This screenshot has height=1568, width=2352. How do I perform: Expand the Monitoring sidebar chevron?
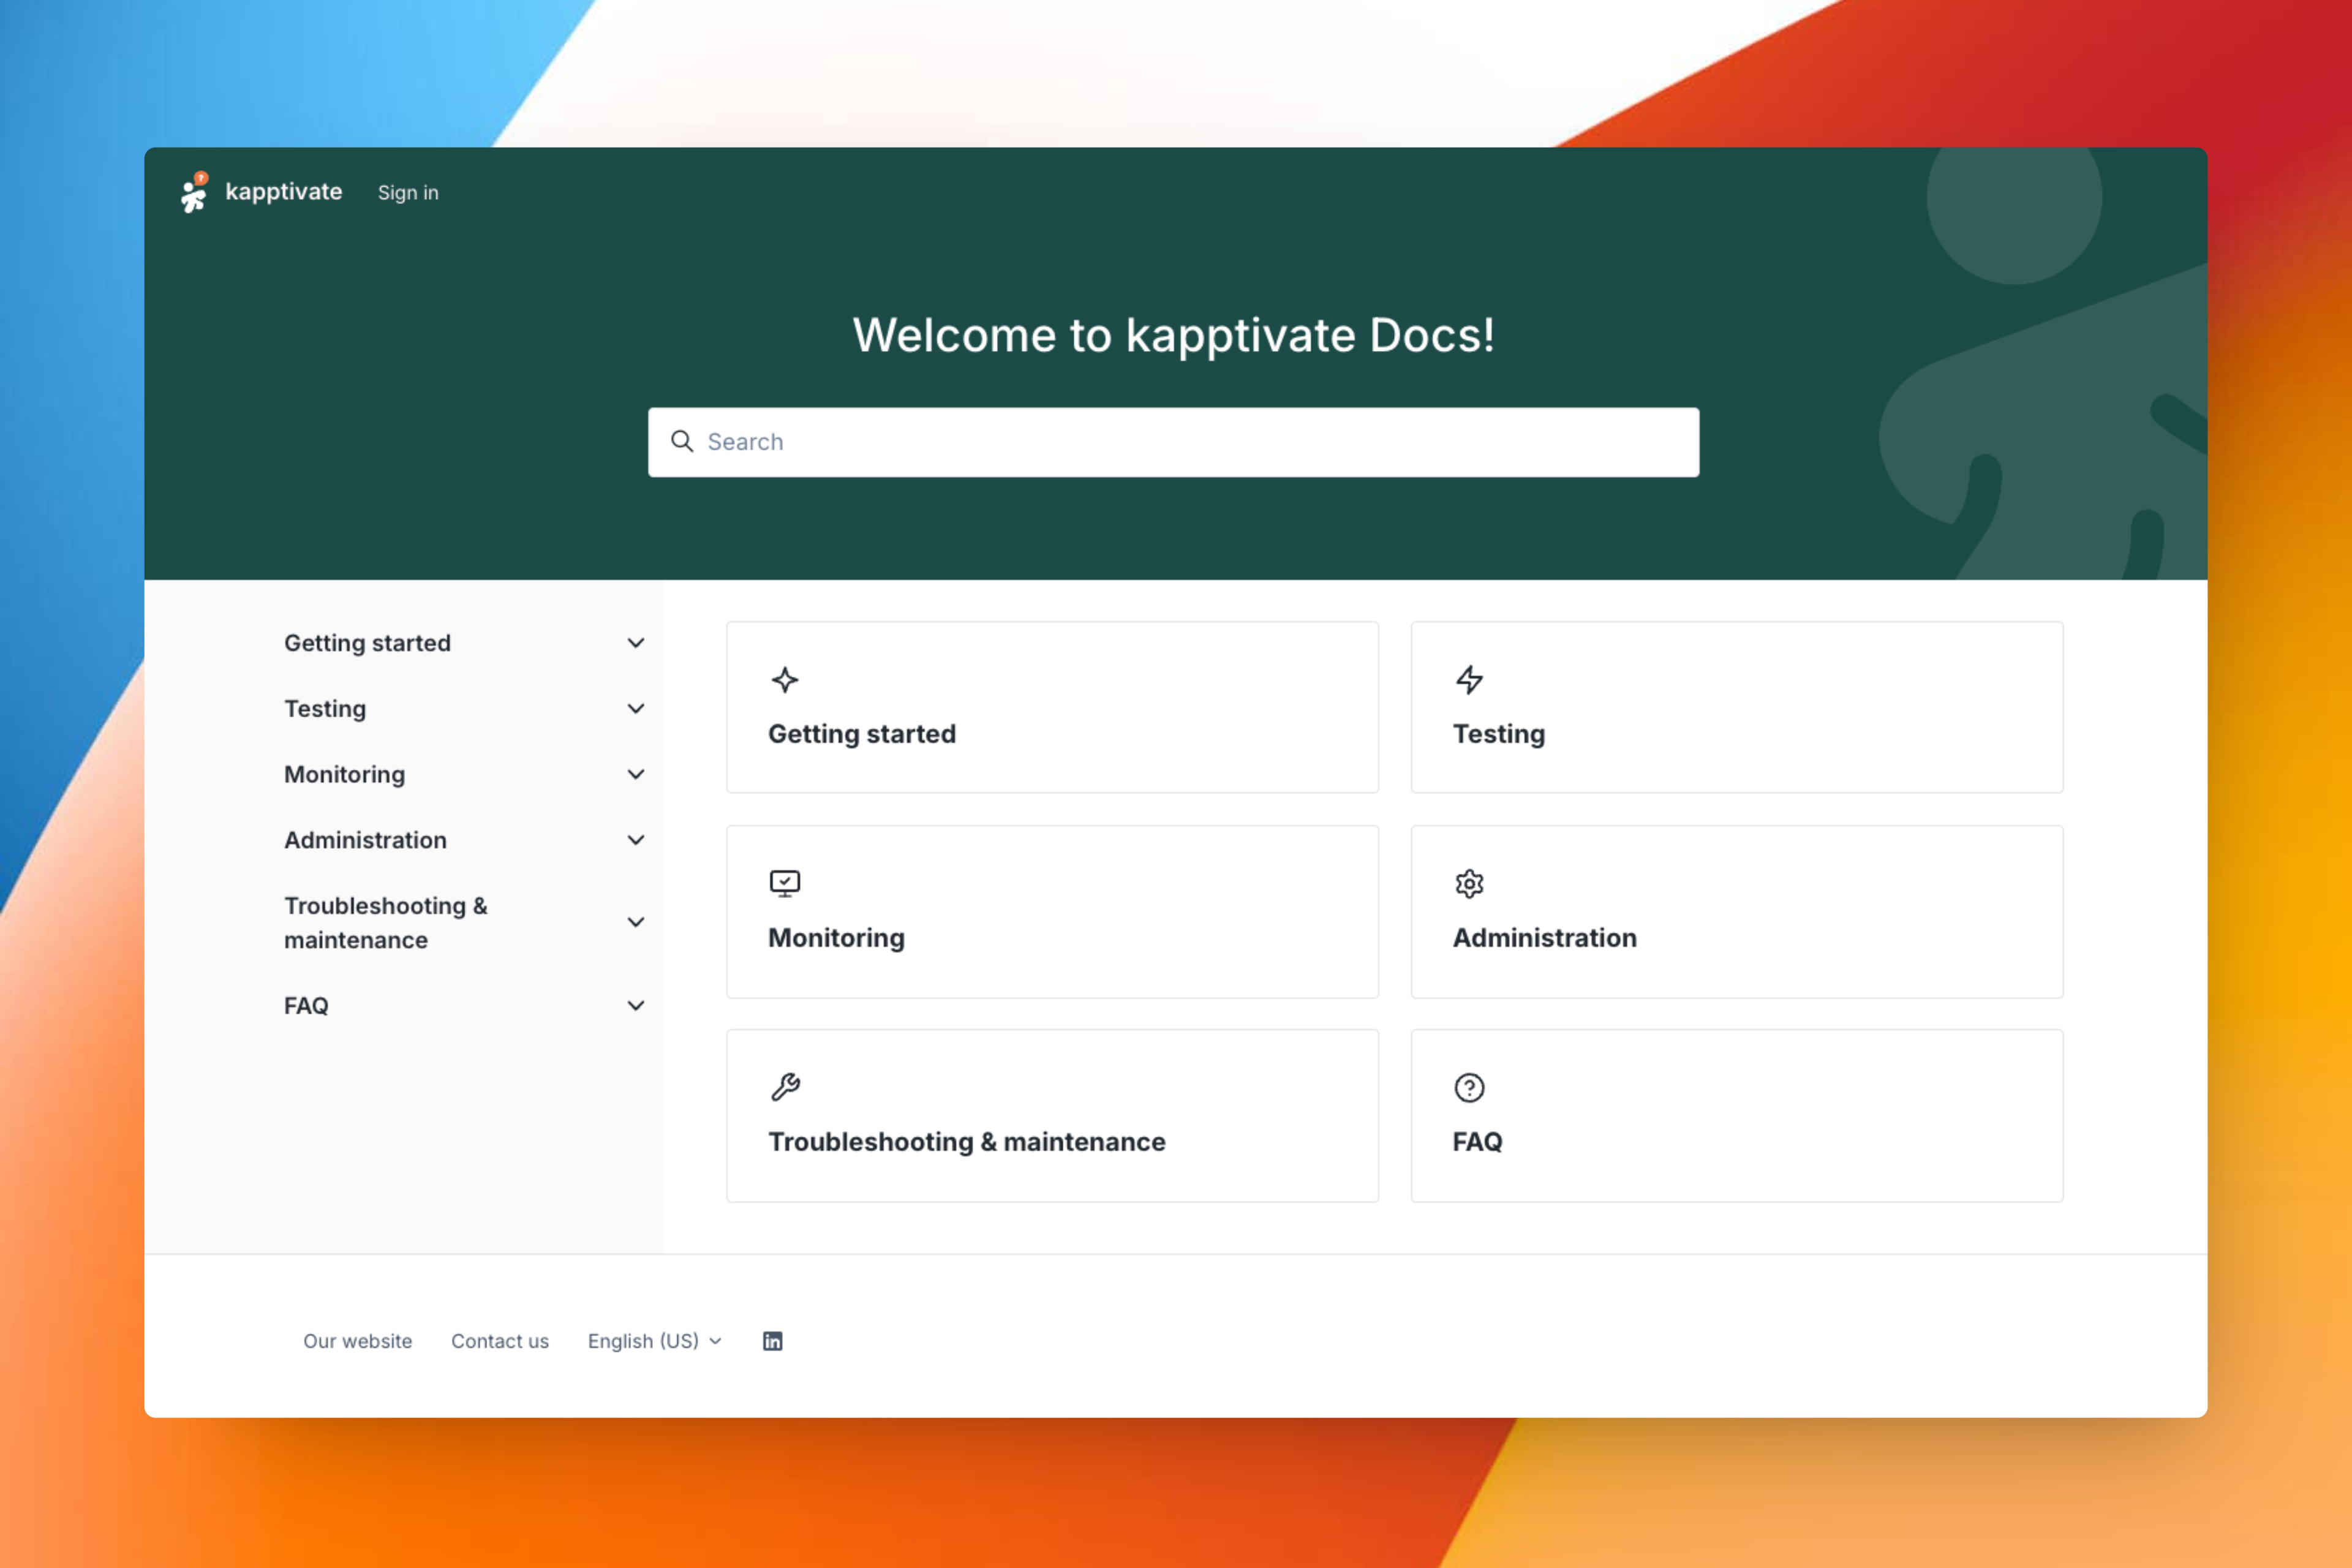click(636, 775)
